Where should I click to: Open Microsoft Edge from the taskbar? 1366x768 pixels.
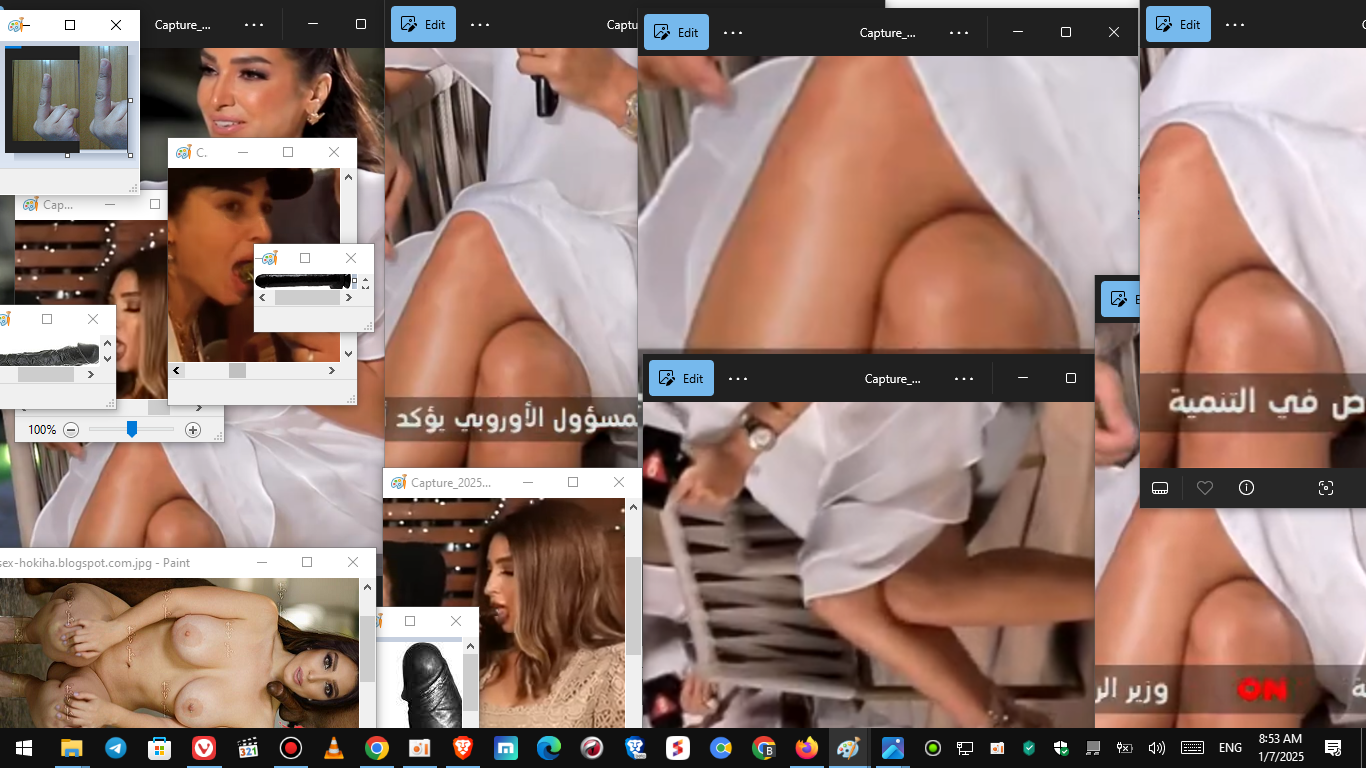[x=549, y=748]
